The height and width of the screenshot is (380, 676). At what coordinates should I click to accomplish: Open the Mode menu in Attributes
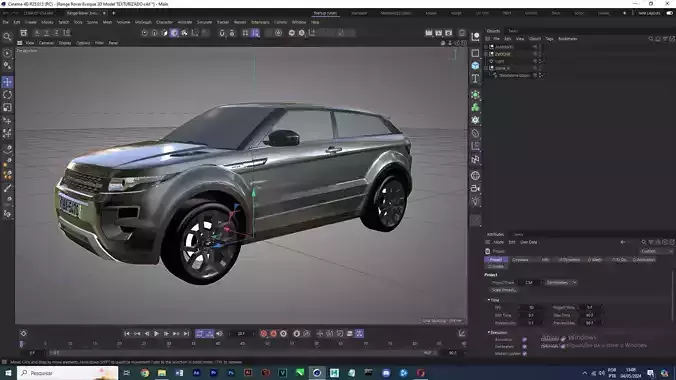[x=498, y=242]
